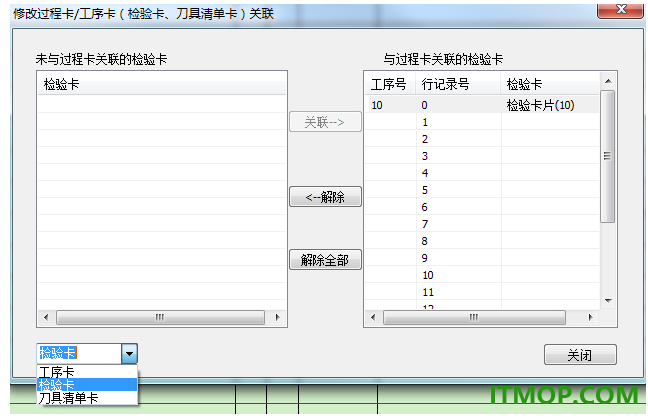Click the 行记录号 column header

[x=458, y=84]
